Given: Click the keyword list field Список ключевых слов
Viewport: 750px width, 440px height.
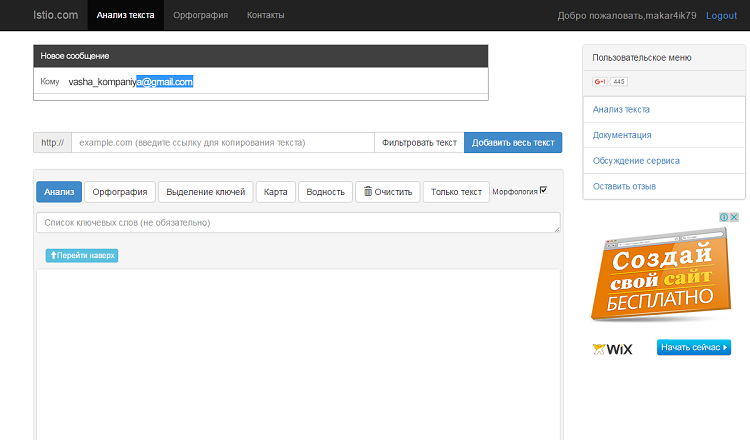Looking at the screenshot, I should [298, 222].
